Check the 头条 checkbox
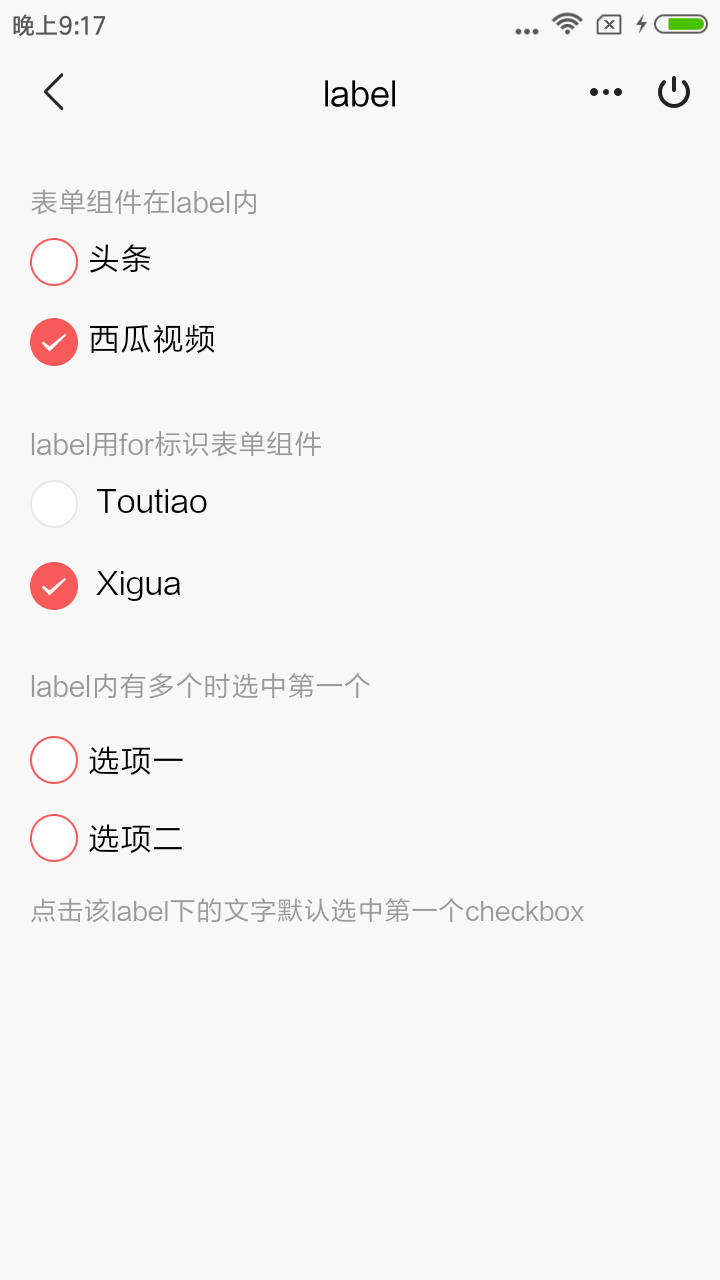The width and height of the screenshot is (720, 1280). (54, 262)
